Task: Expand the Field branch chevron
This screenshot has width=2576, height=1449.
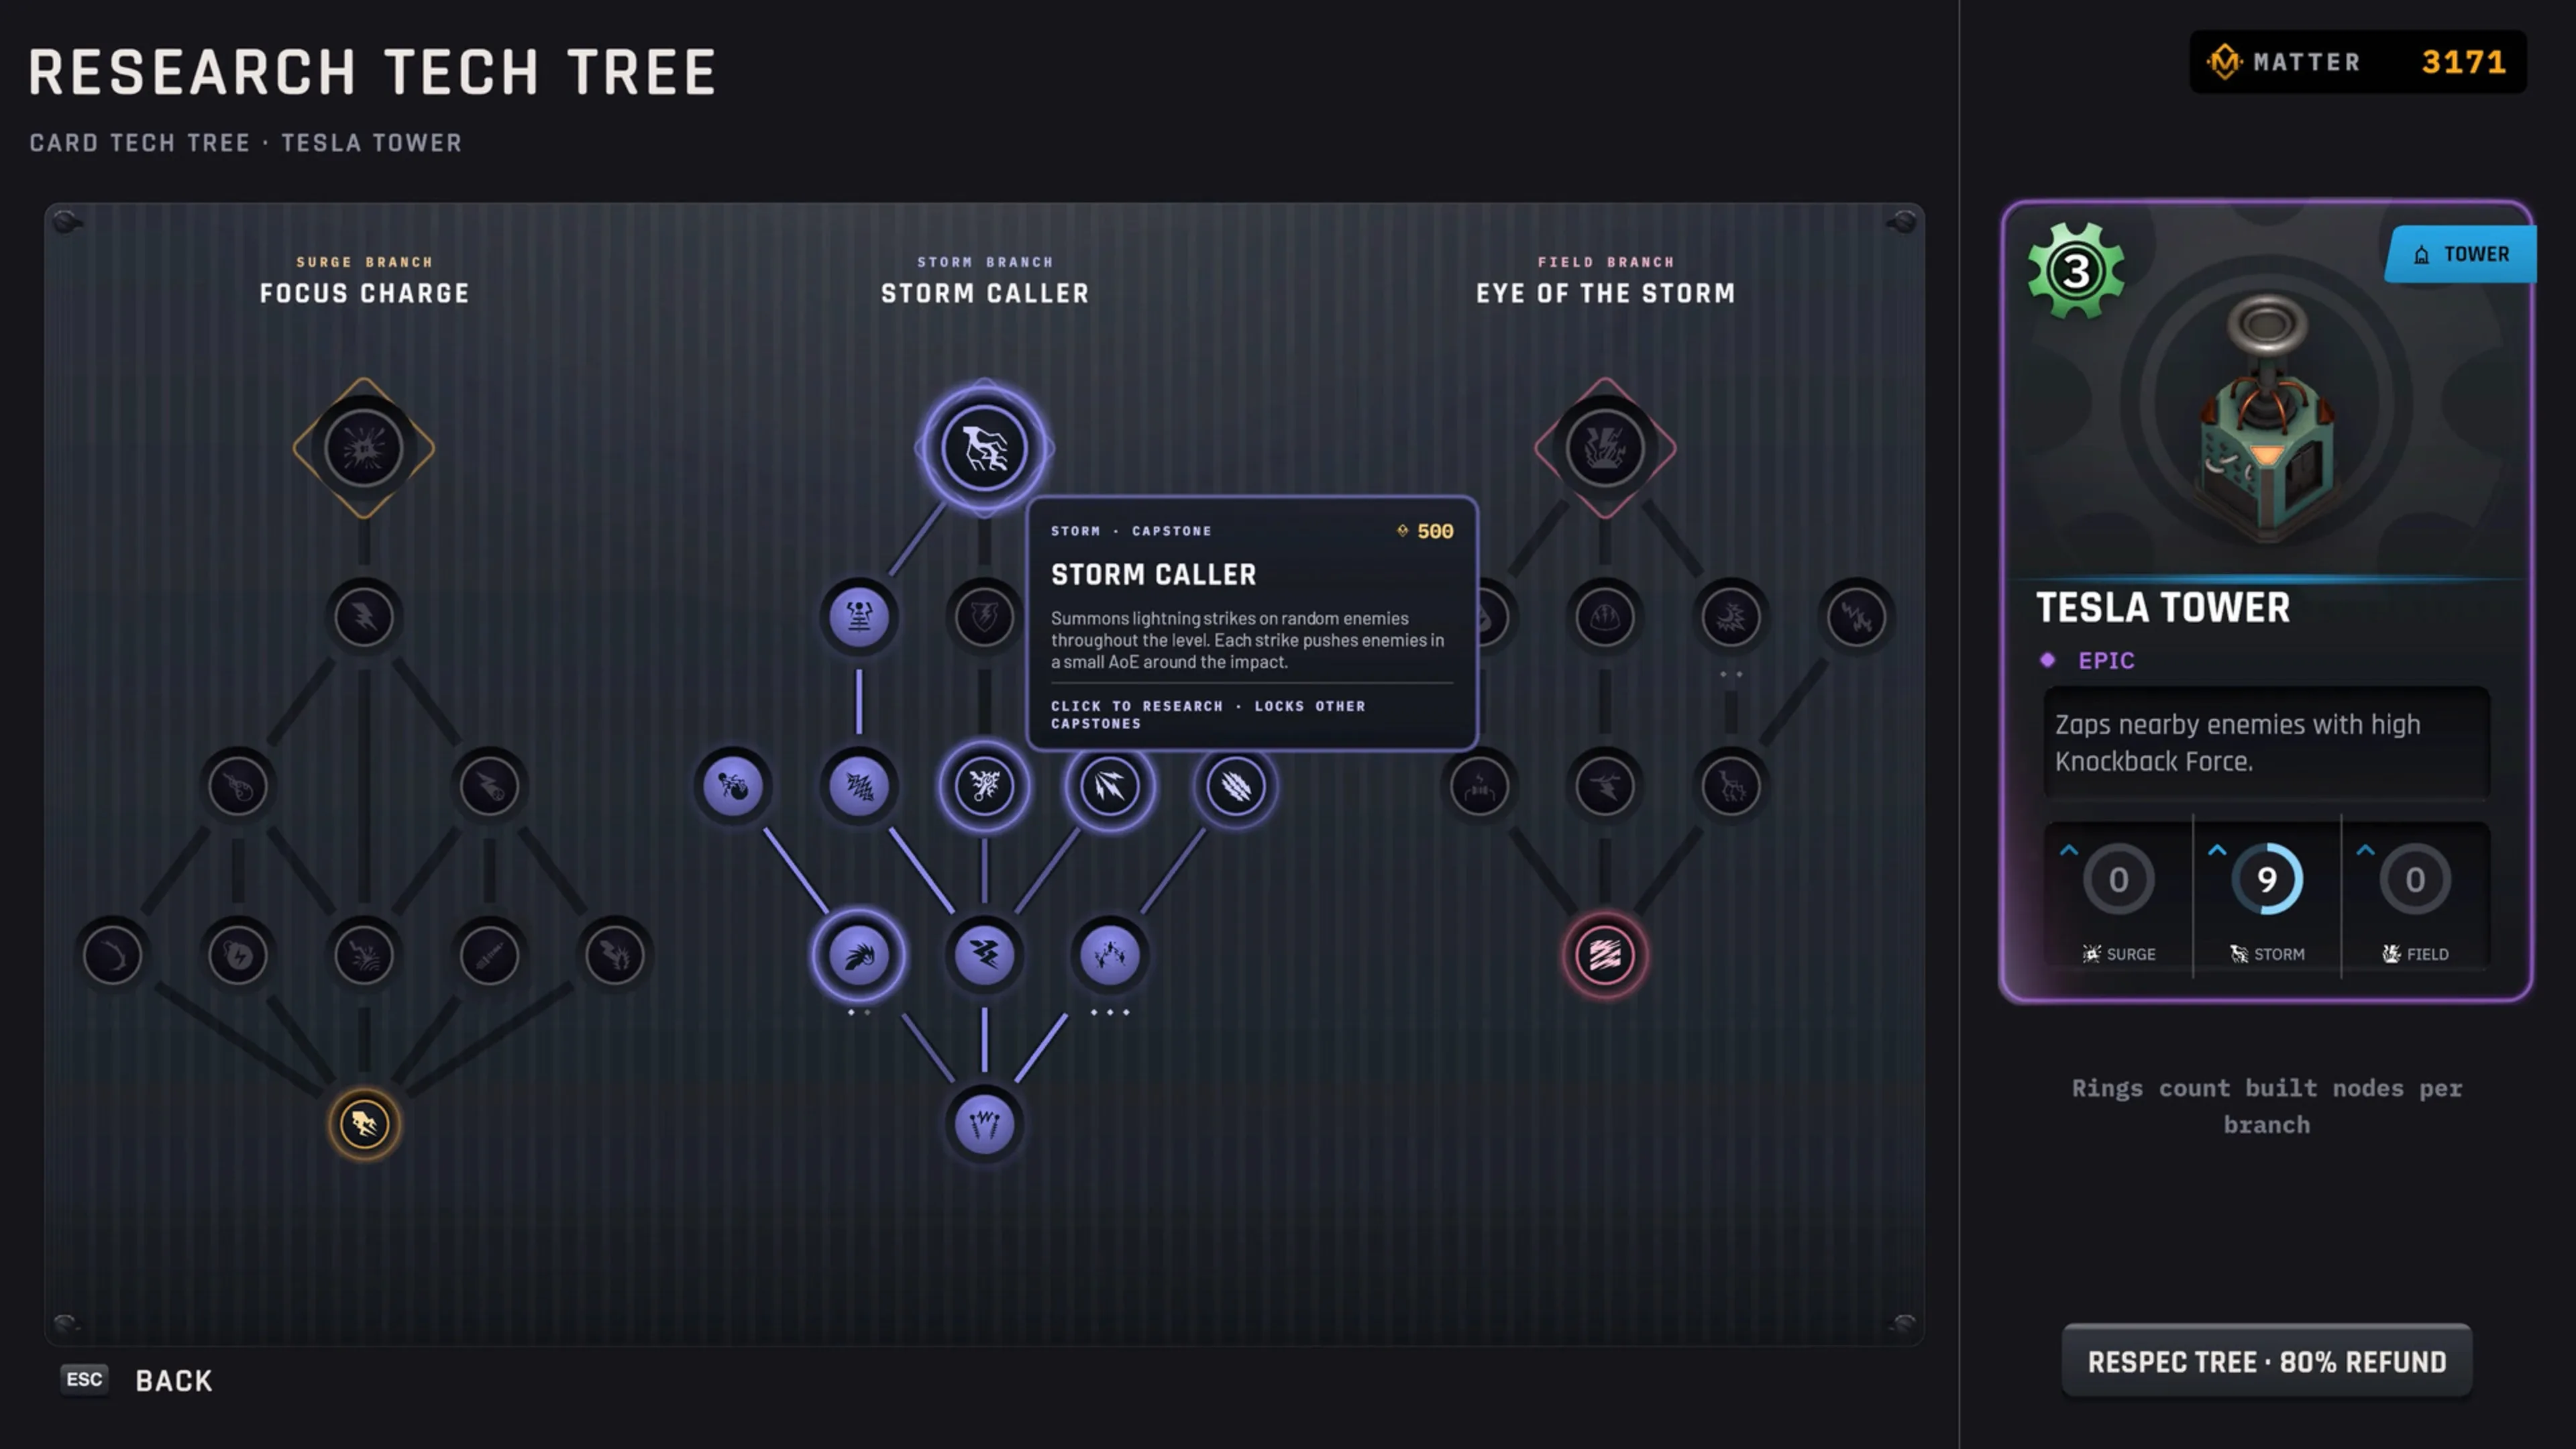Action: coord(2364,851)
